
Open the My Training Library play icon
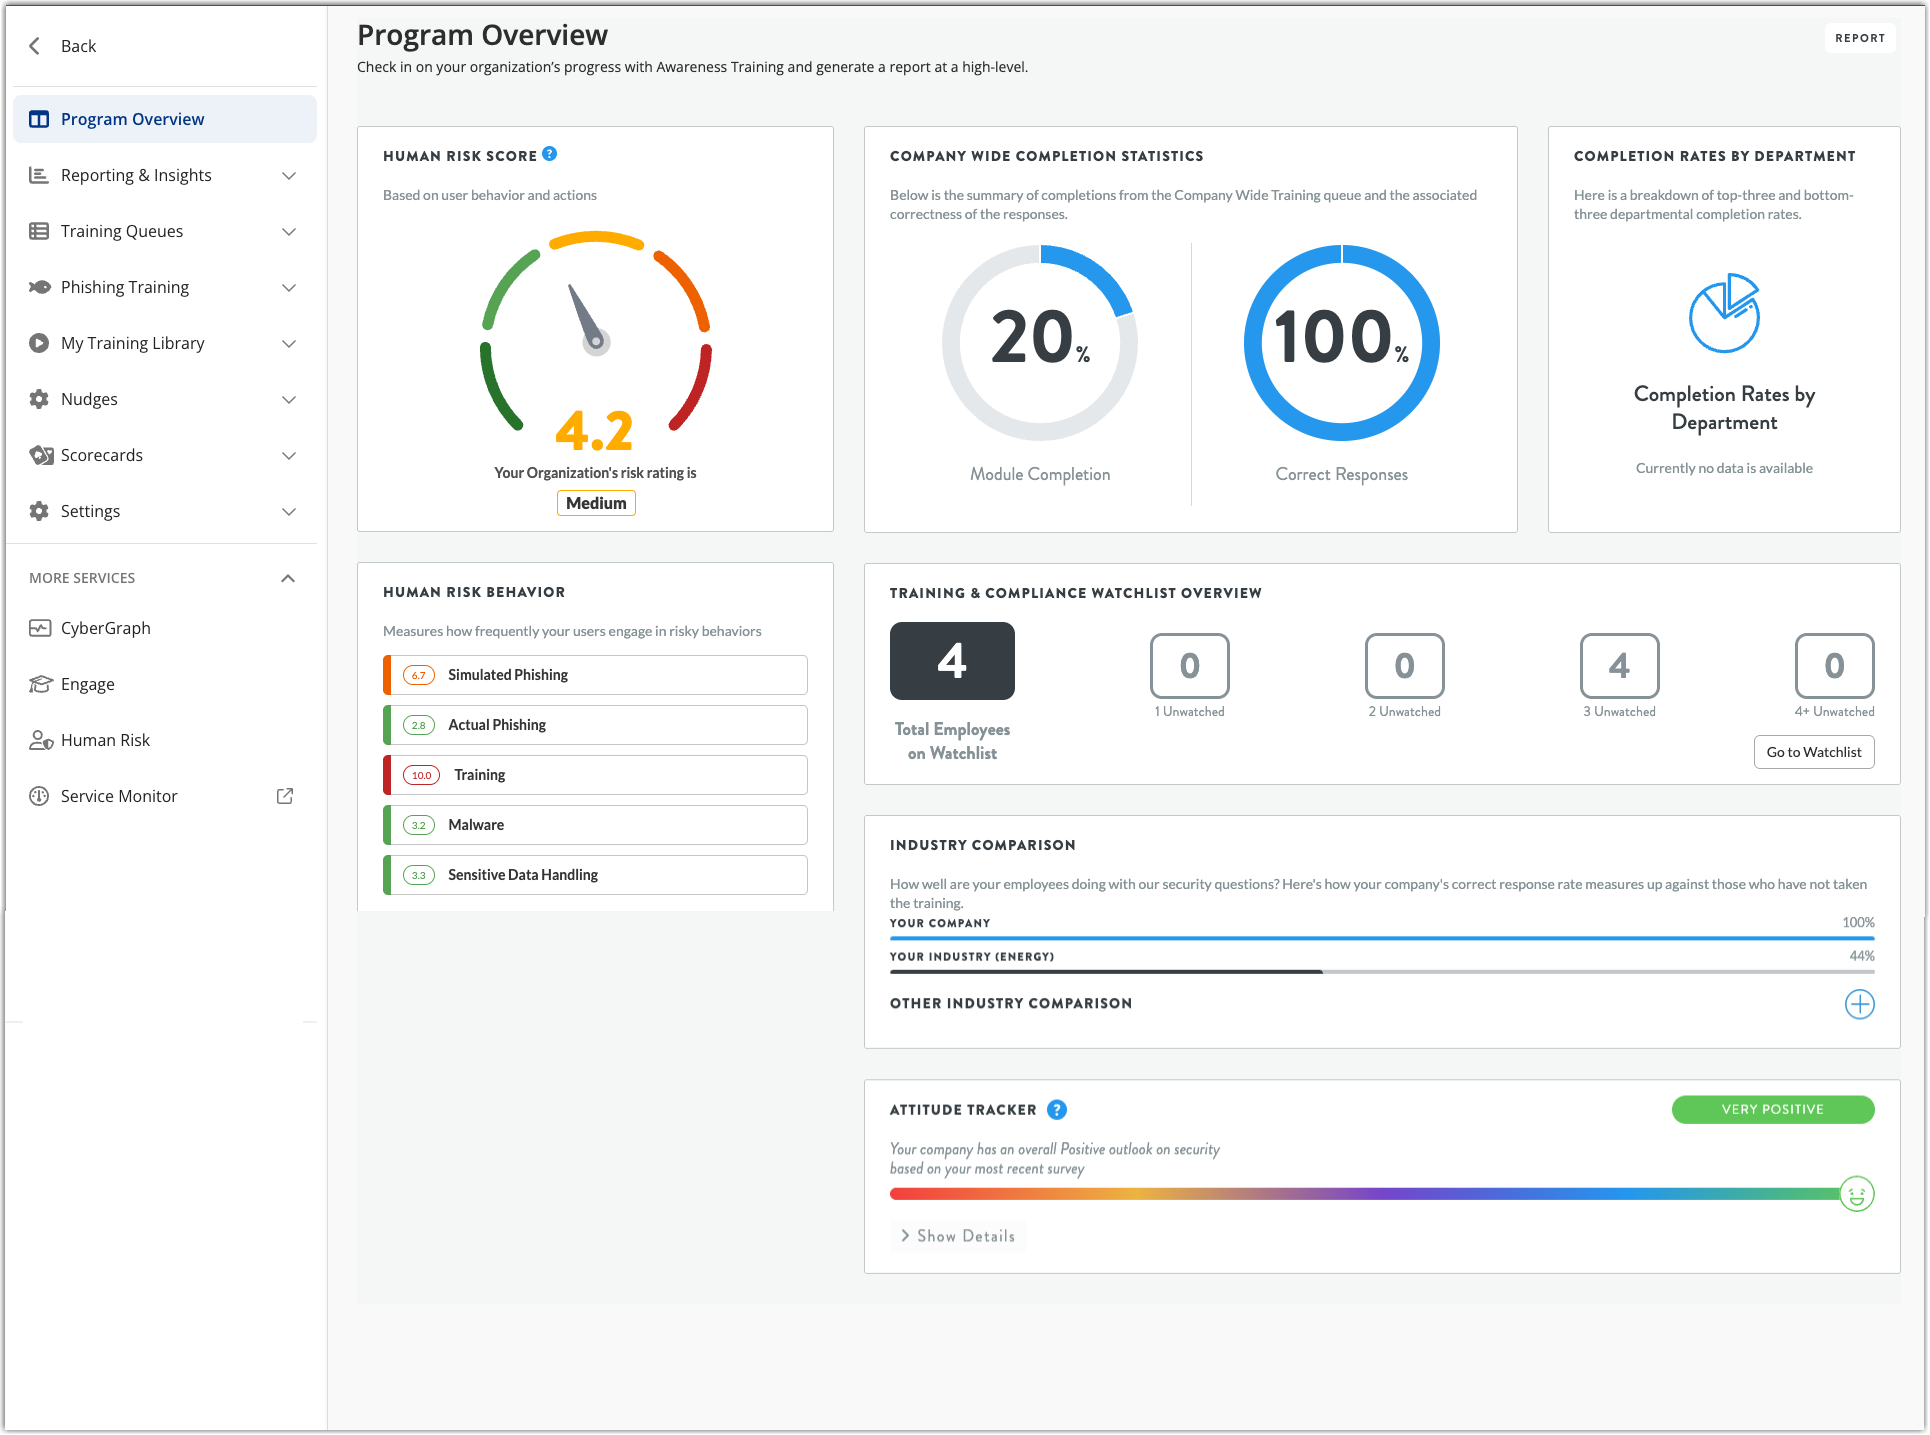[38, 343]
